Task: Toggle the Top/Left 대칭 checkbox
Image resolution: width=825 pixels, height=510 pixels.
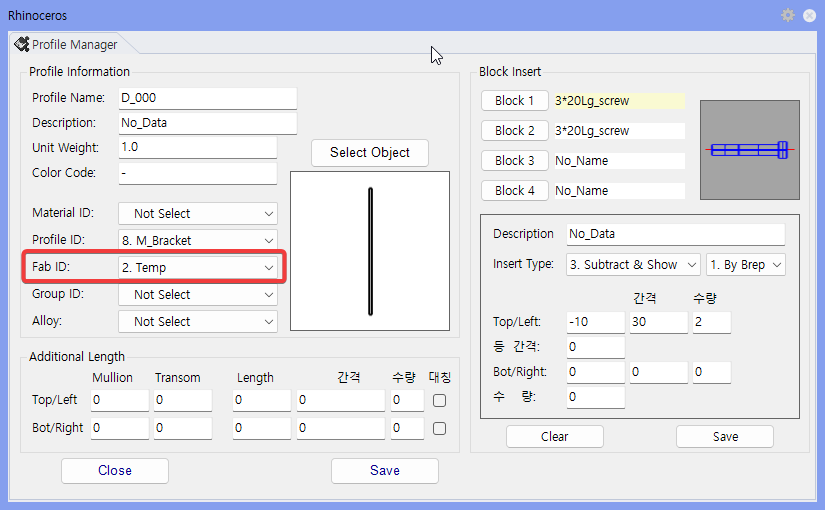Action: 439,401
